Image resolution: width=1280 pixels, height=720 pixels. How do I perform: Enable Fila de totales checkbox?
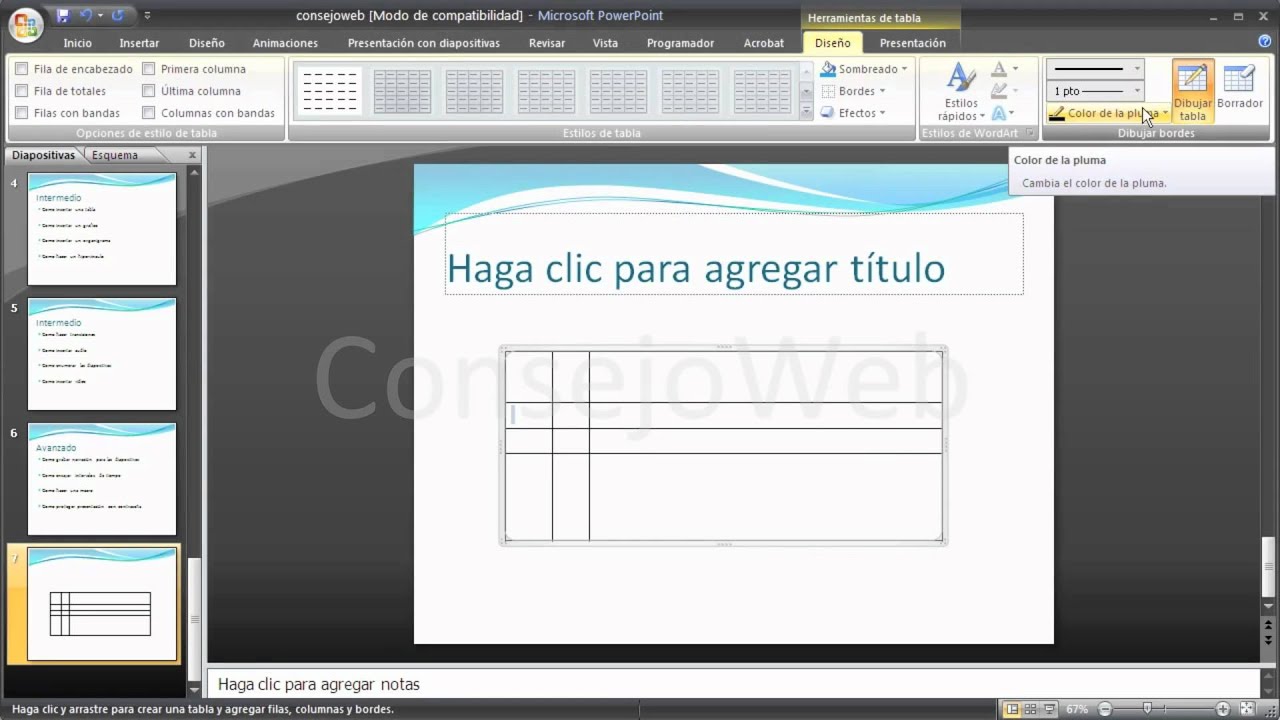pos(21,91)
